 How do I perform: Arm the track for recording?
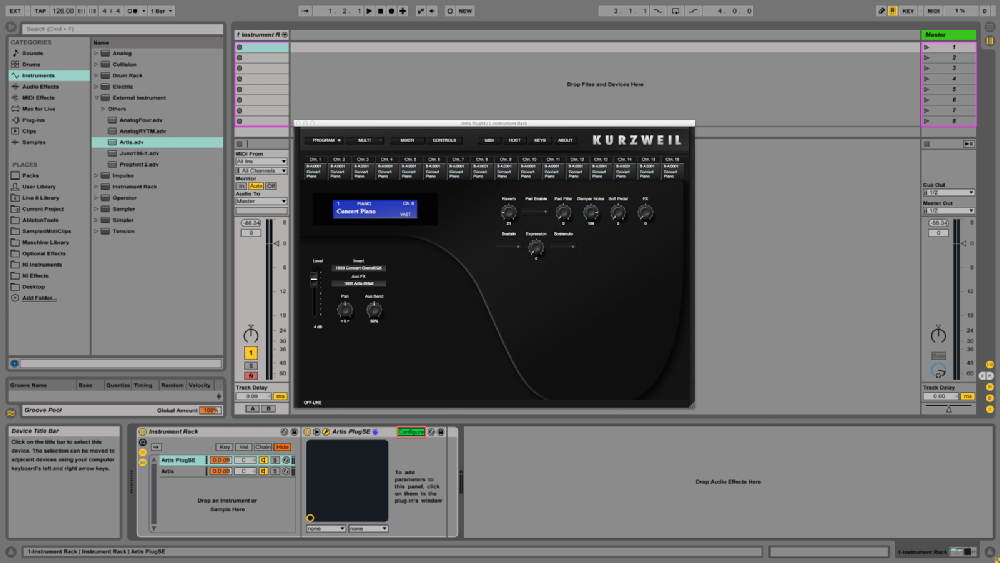coord(250,375)
